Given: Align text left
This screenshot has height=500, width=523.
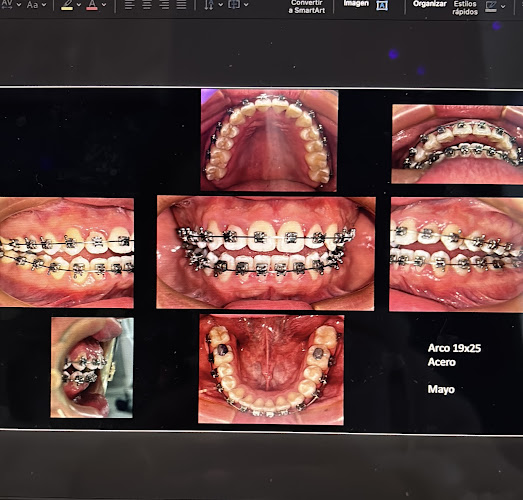Looking at the screenshot, I should 129,4.
